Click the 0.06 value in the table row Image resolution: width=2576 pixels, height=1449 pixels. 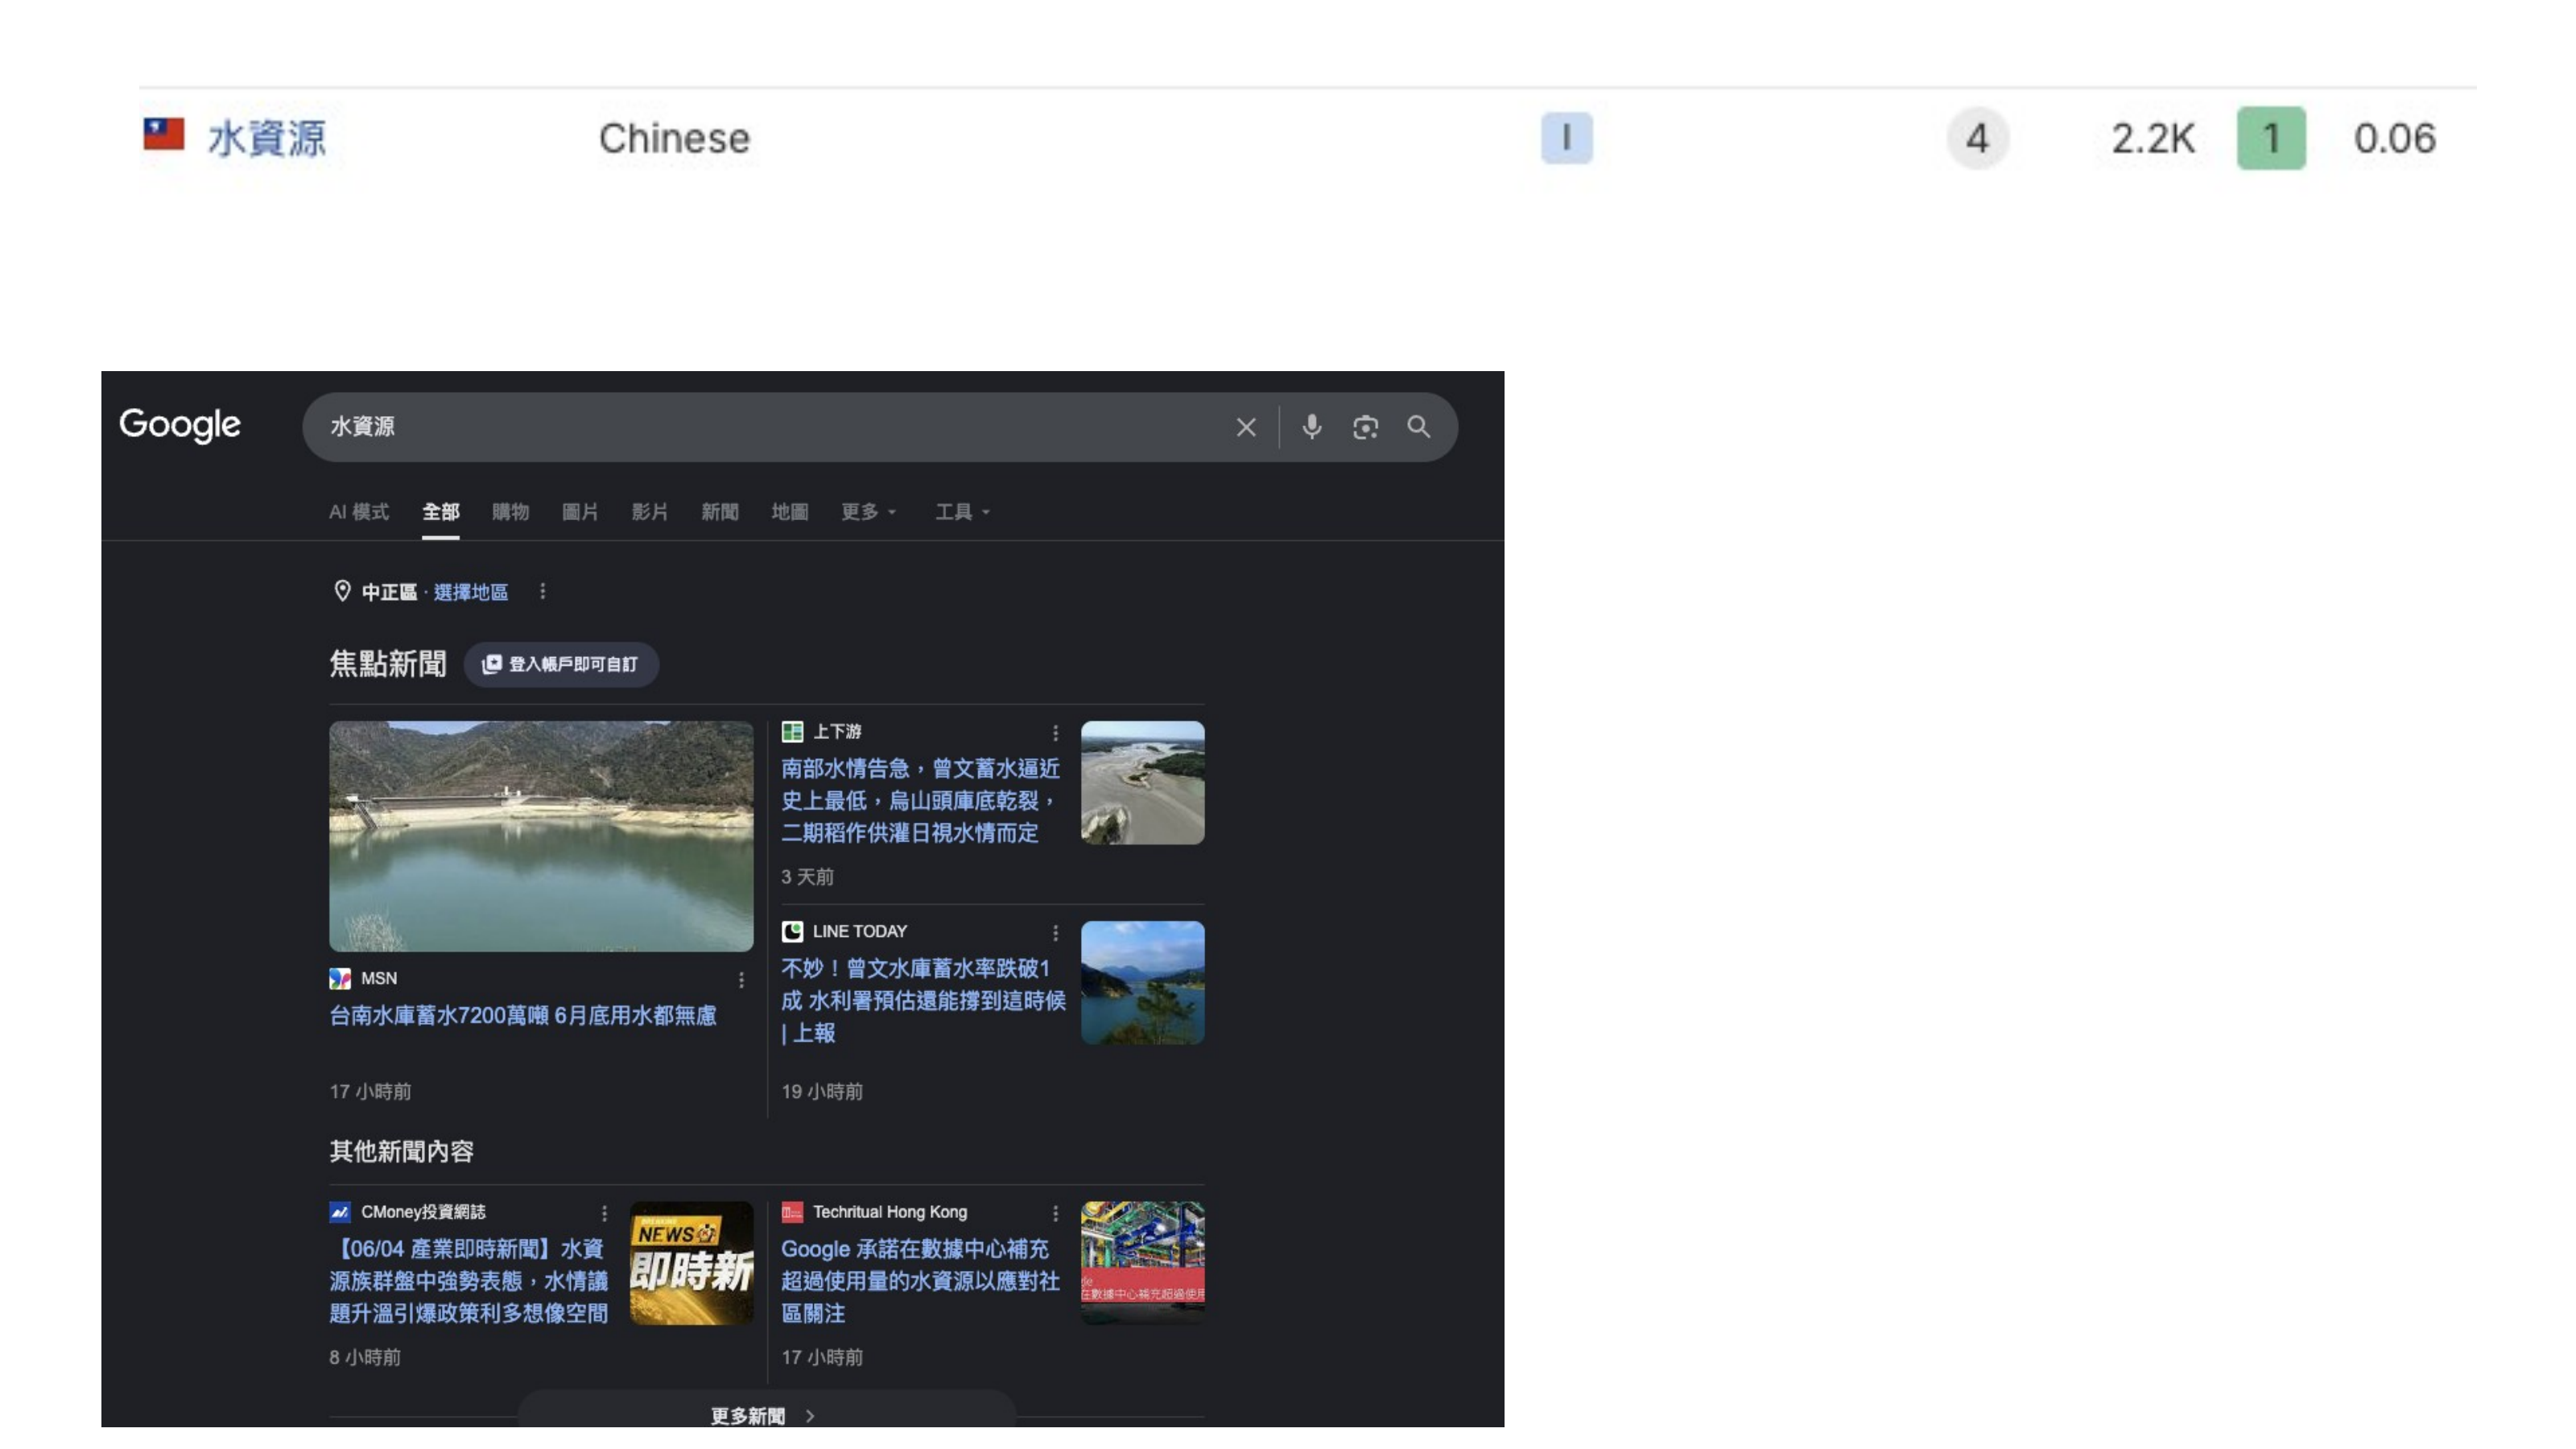click(2394, 138)
